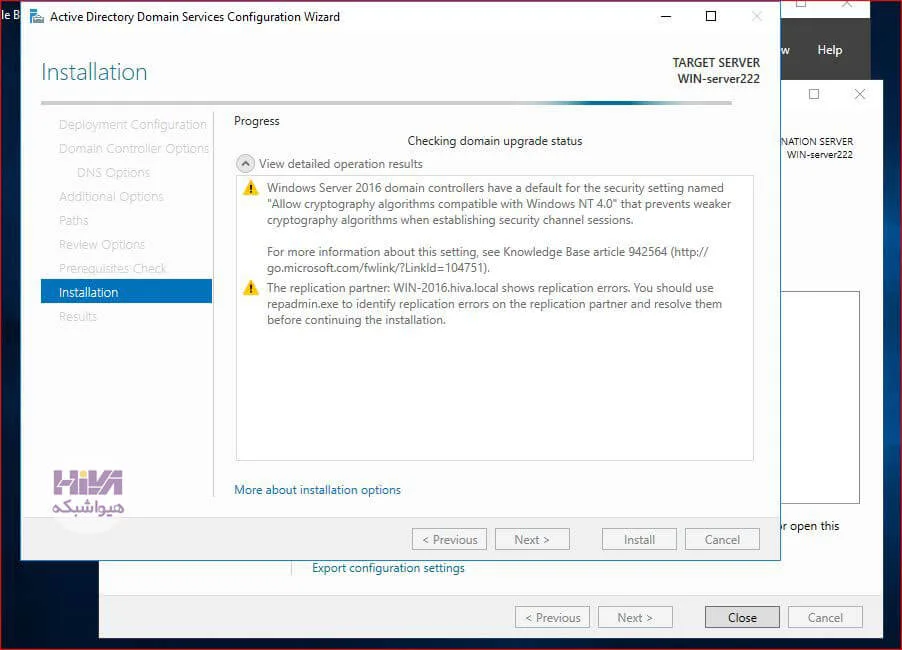Open the Help menu

(x=830, y=50)
